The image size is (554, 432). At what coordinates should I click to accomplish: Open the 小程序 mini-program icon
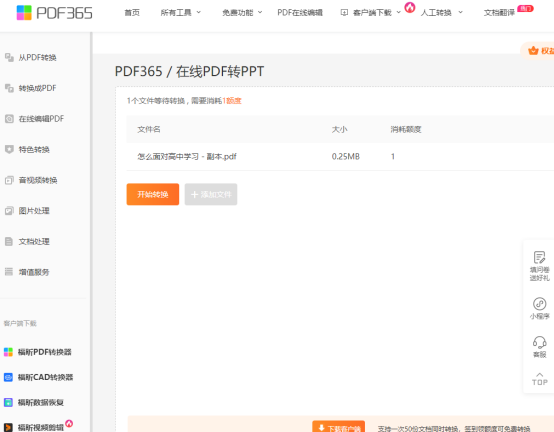(540, 304)
